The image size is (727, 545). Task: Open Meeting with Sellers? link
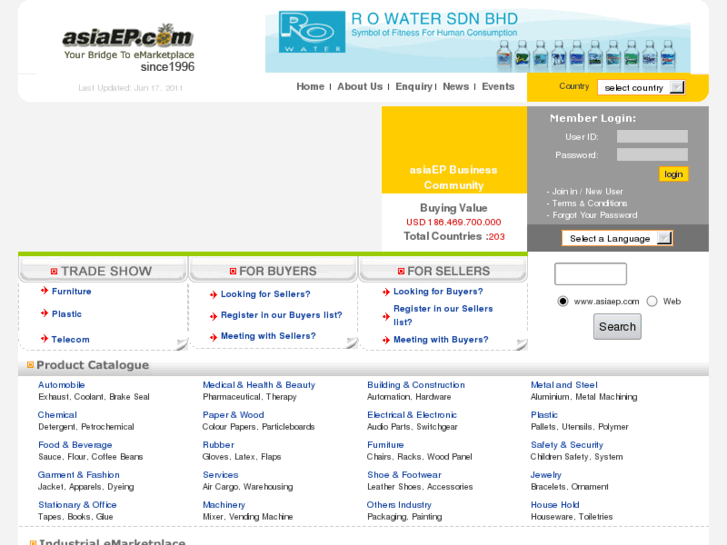[268, 336]
